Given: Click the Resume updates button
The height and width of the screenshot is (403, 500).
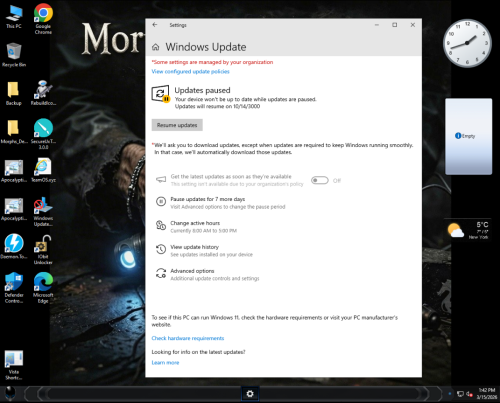Looking at the screenshot, I should 177,125.
